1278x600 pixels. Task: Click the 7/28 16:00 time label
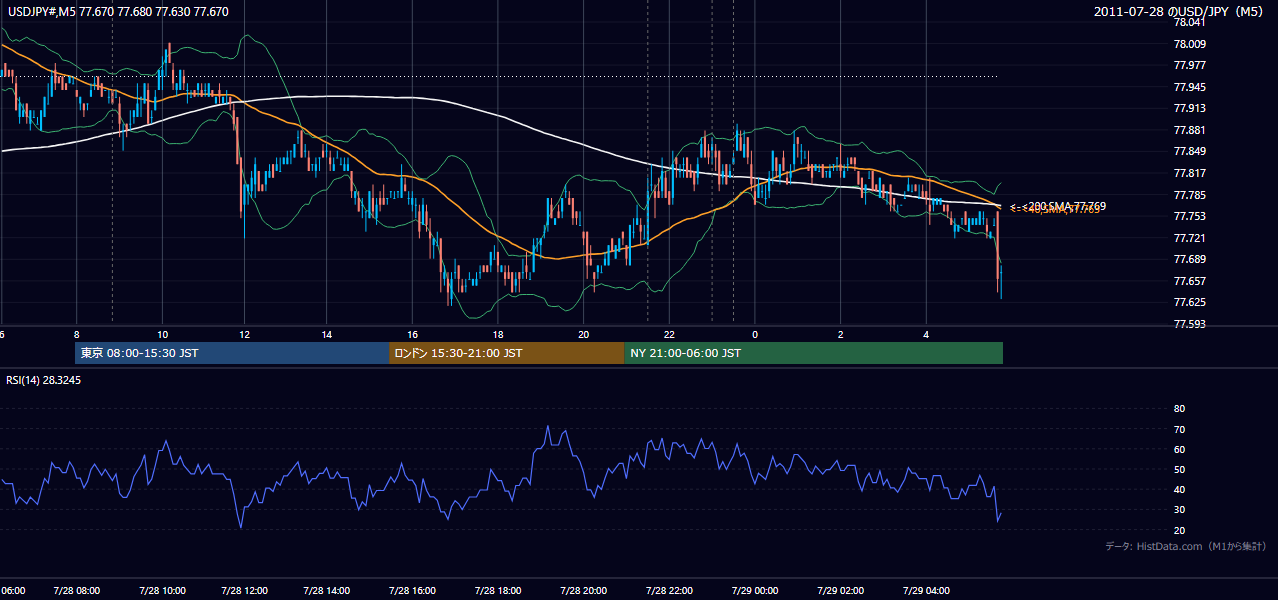pos(412,590)
